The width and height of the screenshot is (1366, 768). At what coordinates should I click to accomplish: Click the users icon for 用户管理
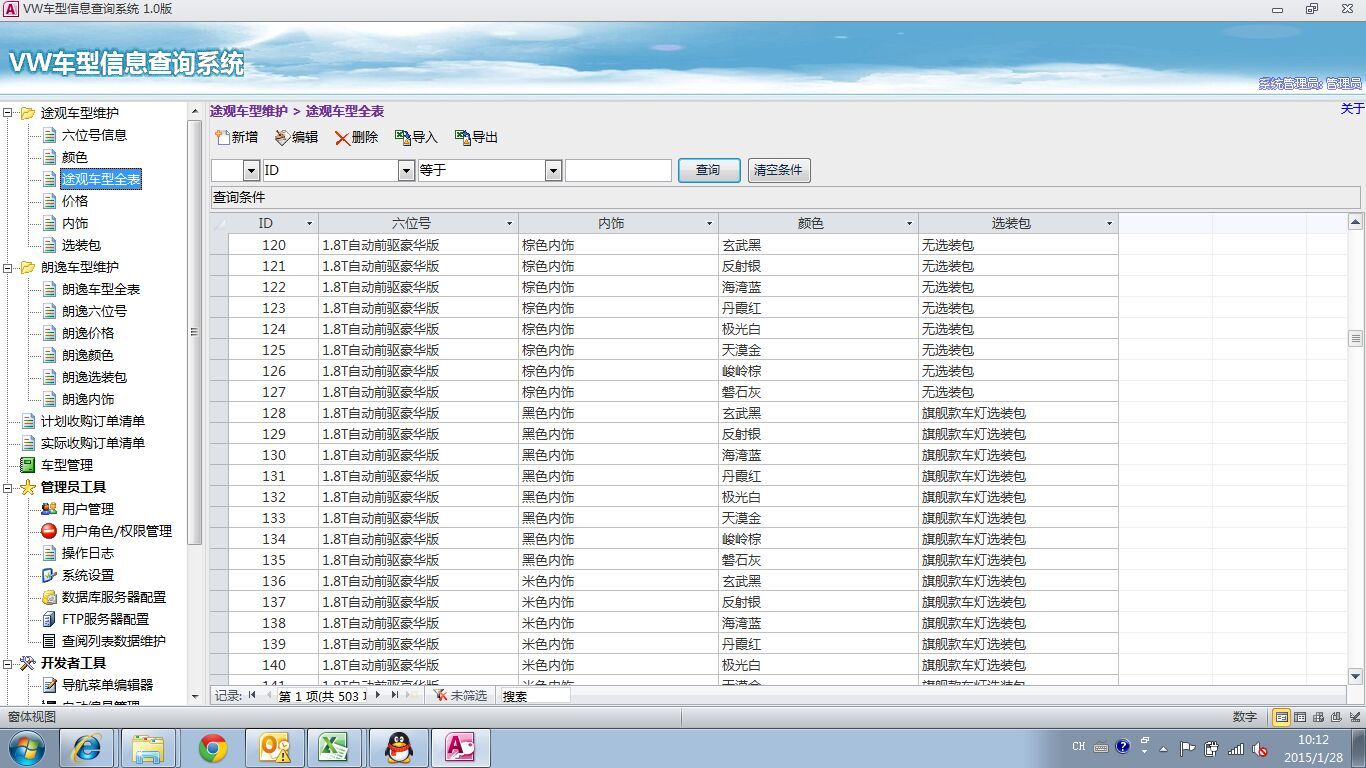[x=49, y=509]
